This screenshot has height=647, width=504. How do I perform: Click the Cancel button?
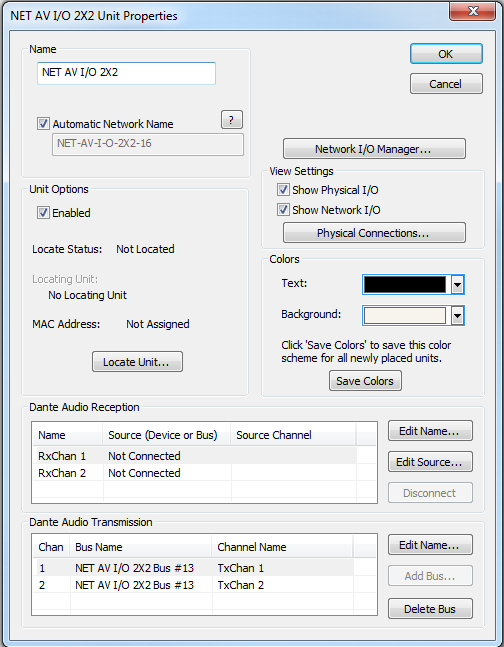[446, 84]
